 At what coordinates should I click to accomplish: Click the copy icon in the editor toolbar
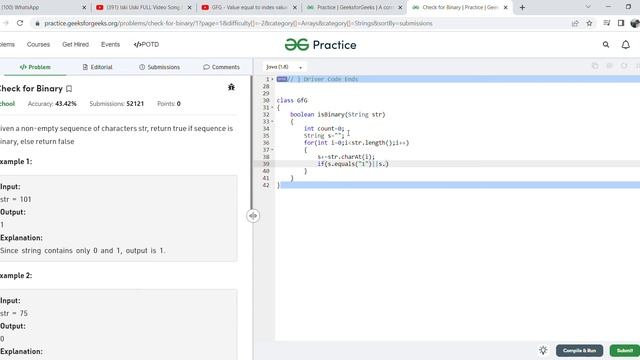click(x=595, y=66)
